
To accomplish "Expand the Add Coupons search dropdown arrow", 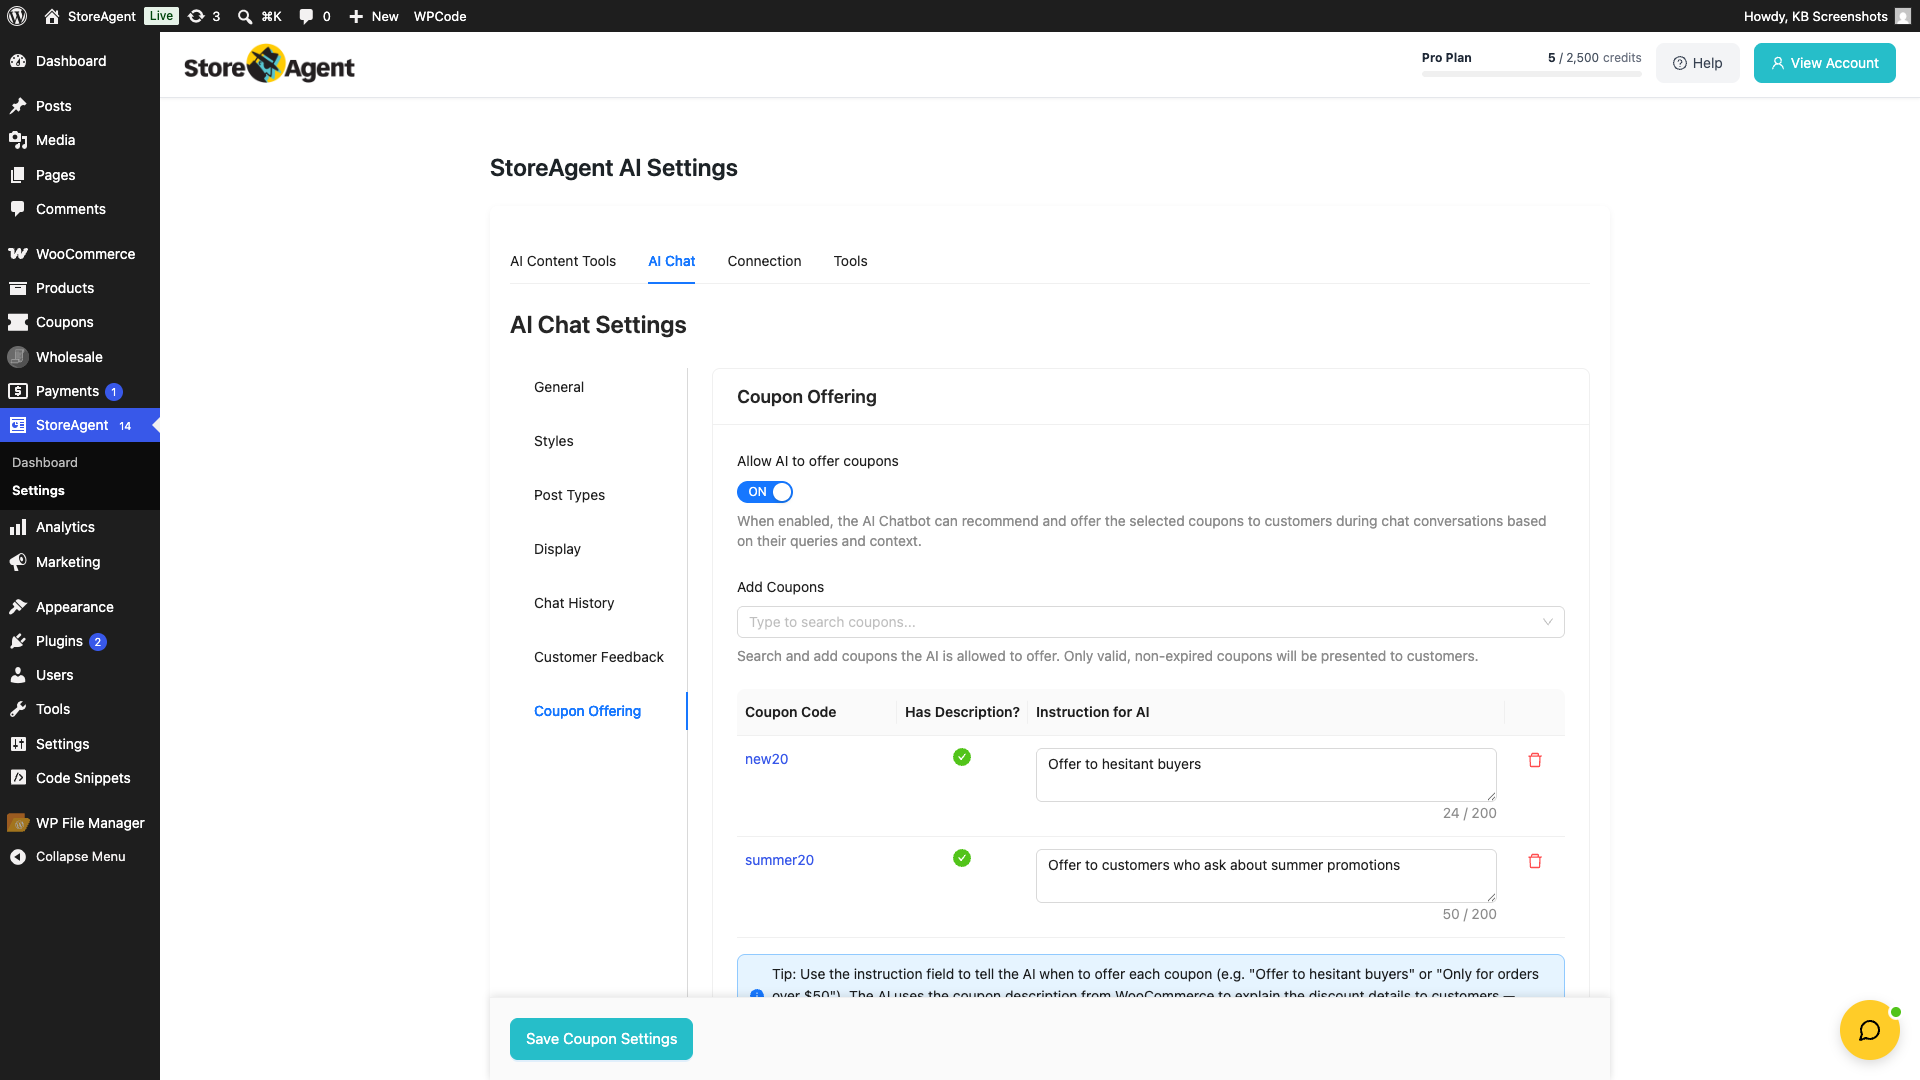I will point(1547,622).
